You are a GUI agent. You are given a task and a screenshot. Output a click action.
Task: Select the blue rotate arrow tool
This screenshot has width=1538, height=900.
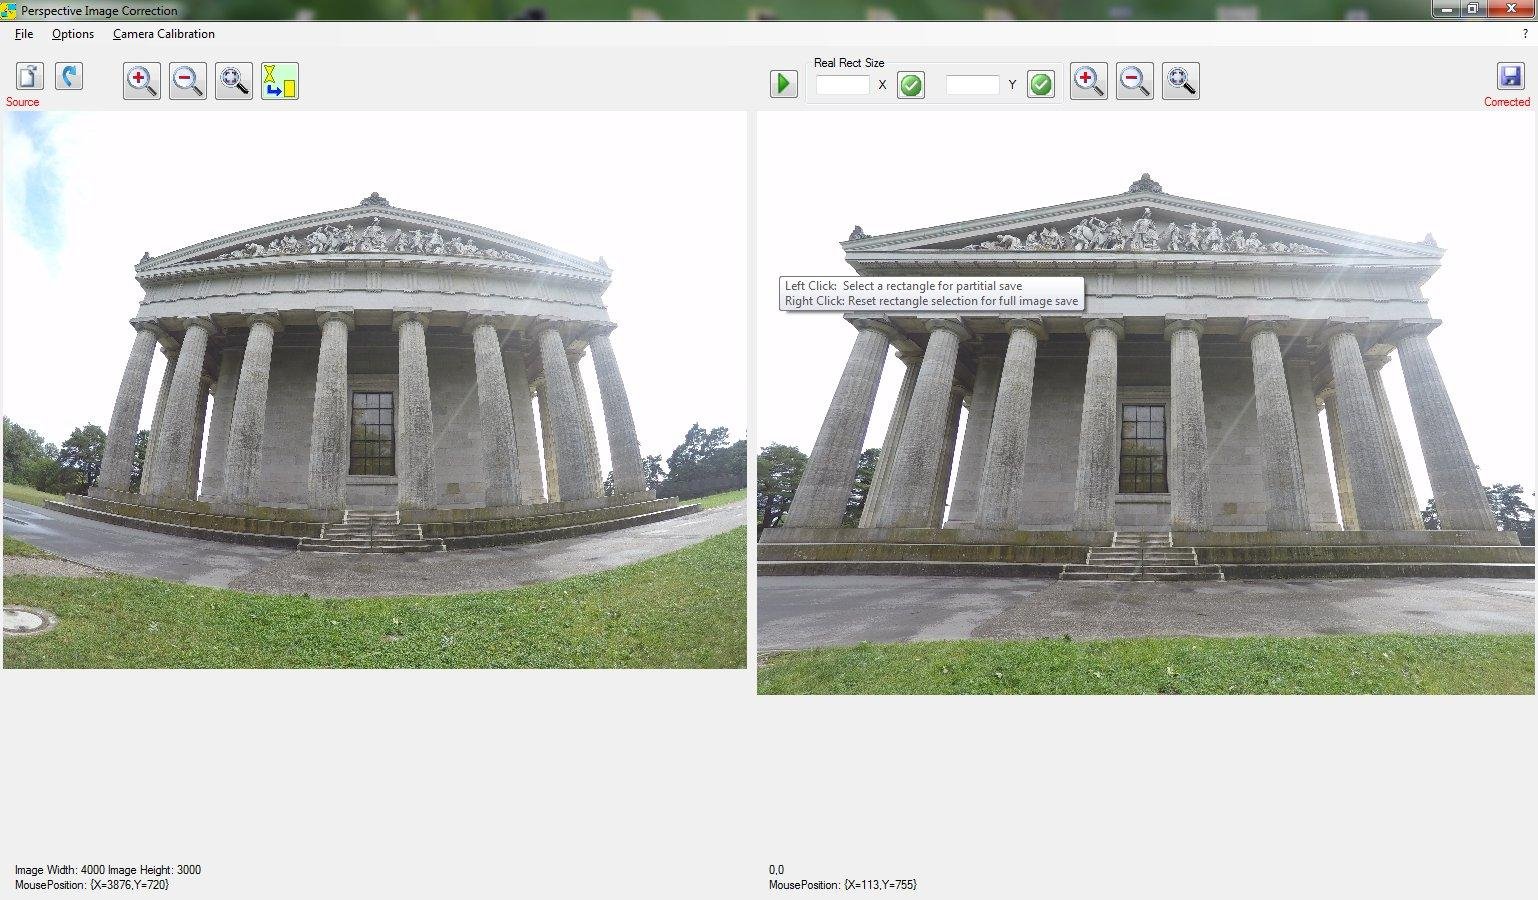tap(68, 77)
